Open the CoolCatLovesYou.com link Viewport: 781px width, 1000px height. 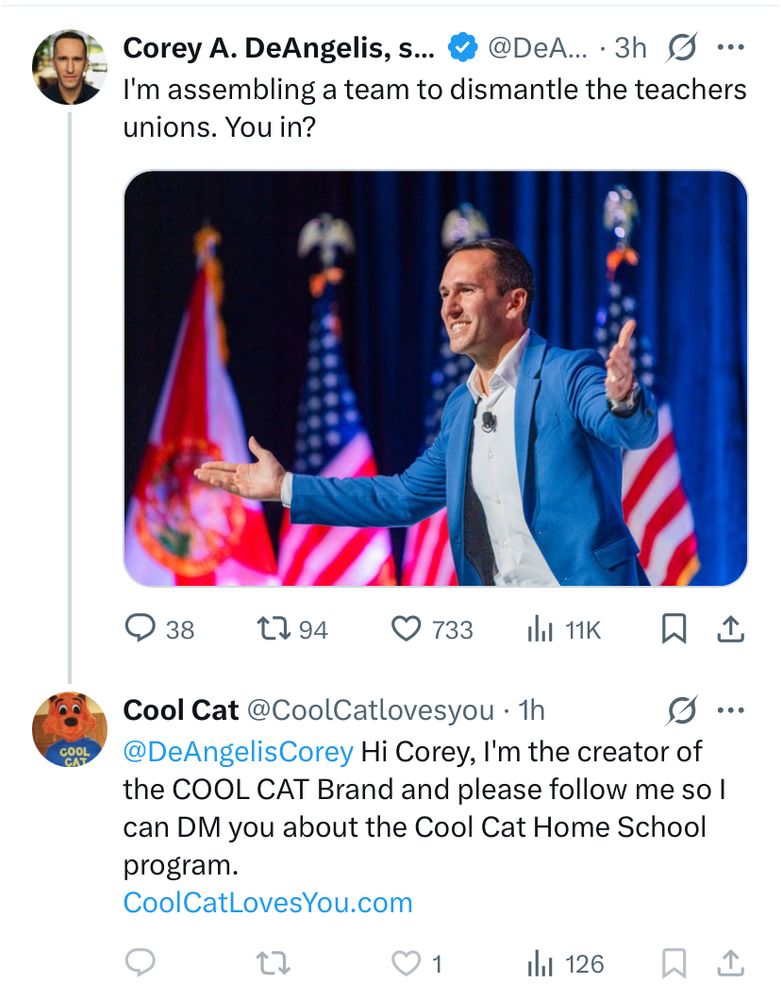pos(267,902)
